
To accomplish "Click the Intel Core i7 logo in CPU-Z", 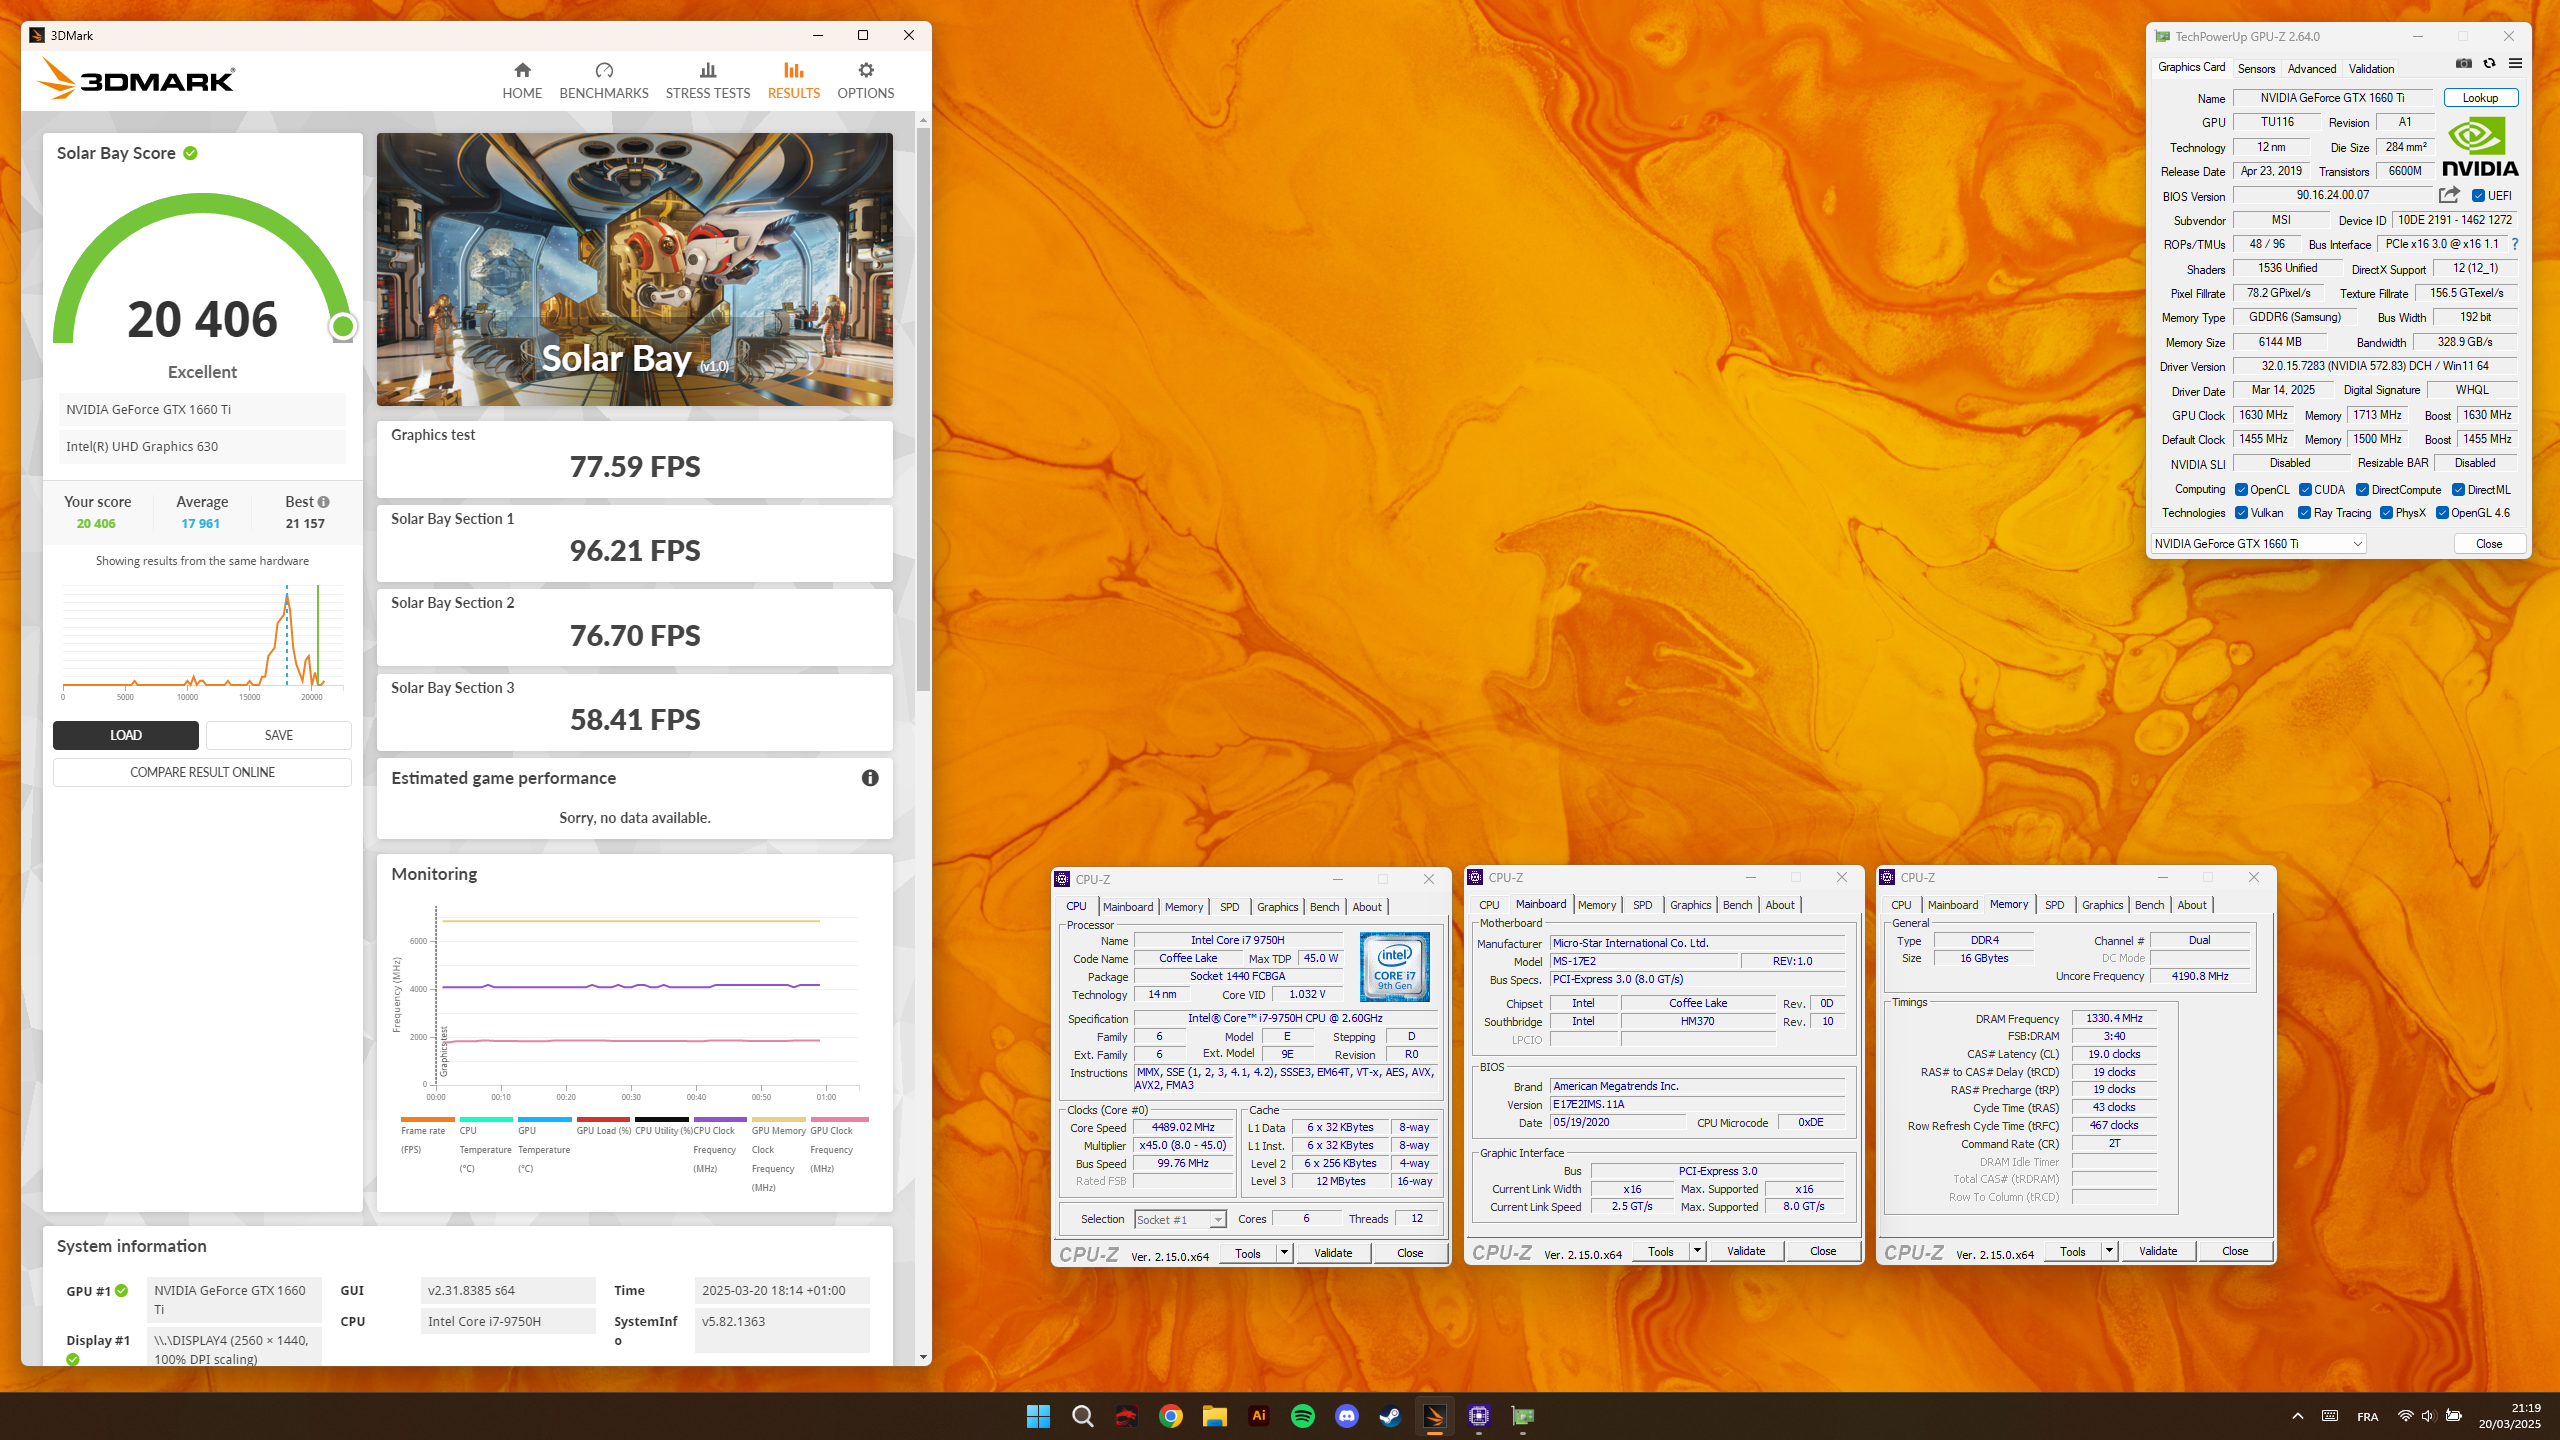I will click(x=1395, y=967).
